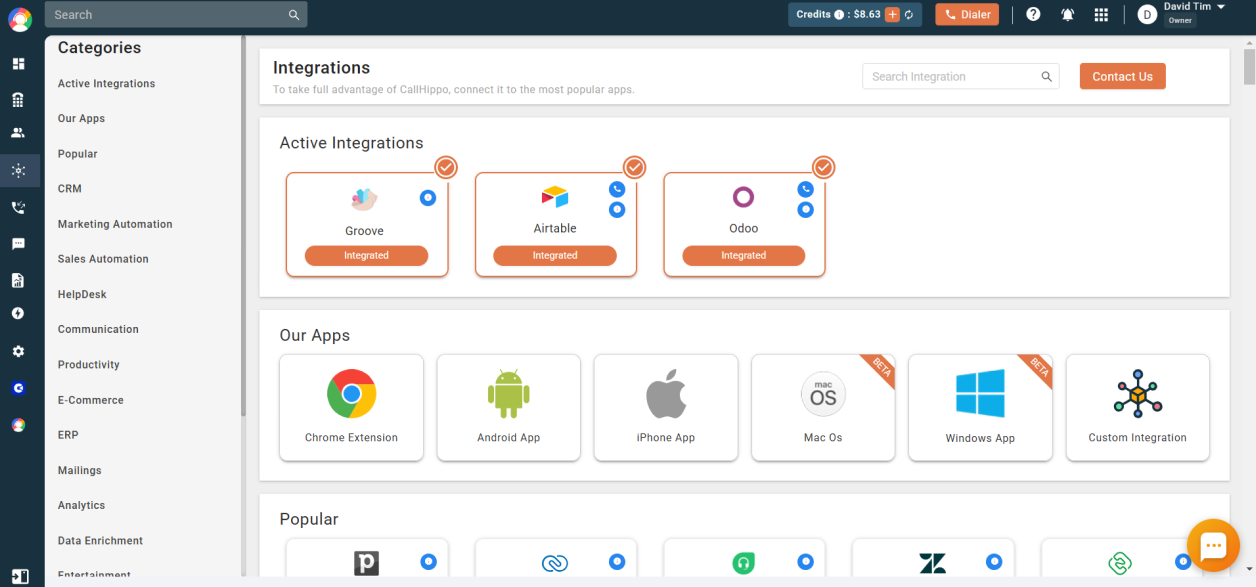Open the Android App card
This screenshot has height=587, width=1256.
(x=508, y=407)
